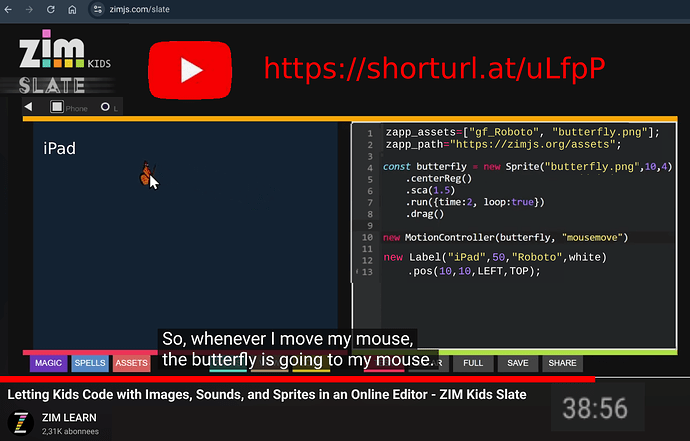This screenshot has height=441, width=690.
Task: Open the MAGIC tab
Action: point(48,363)
